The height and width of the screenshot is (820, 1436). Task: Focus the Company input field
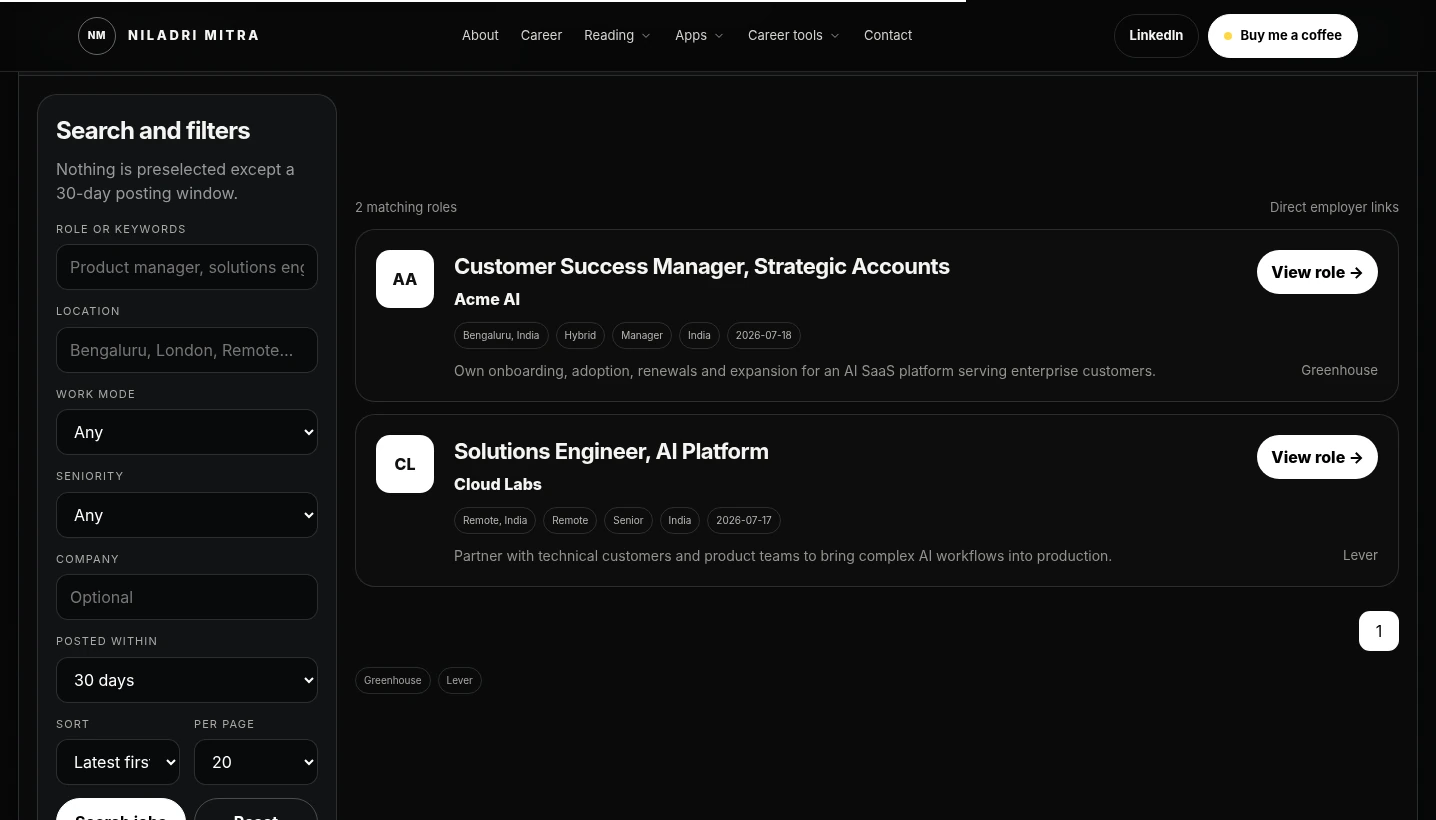point(187,597)
